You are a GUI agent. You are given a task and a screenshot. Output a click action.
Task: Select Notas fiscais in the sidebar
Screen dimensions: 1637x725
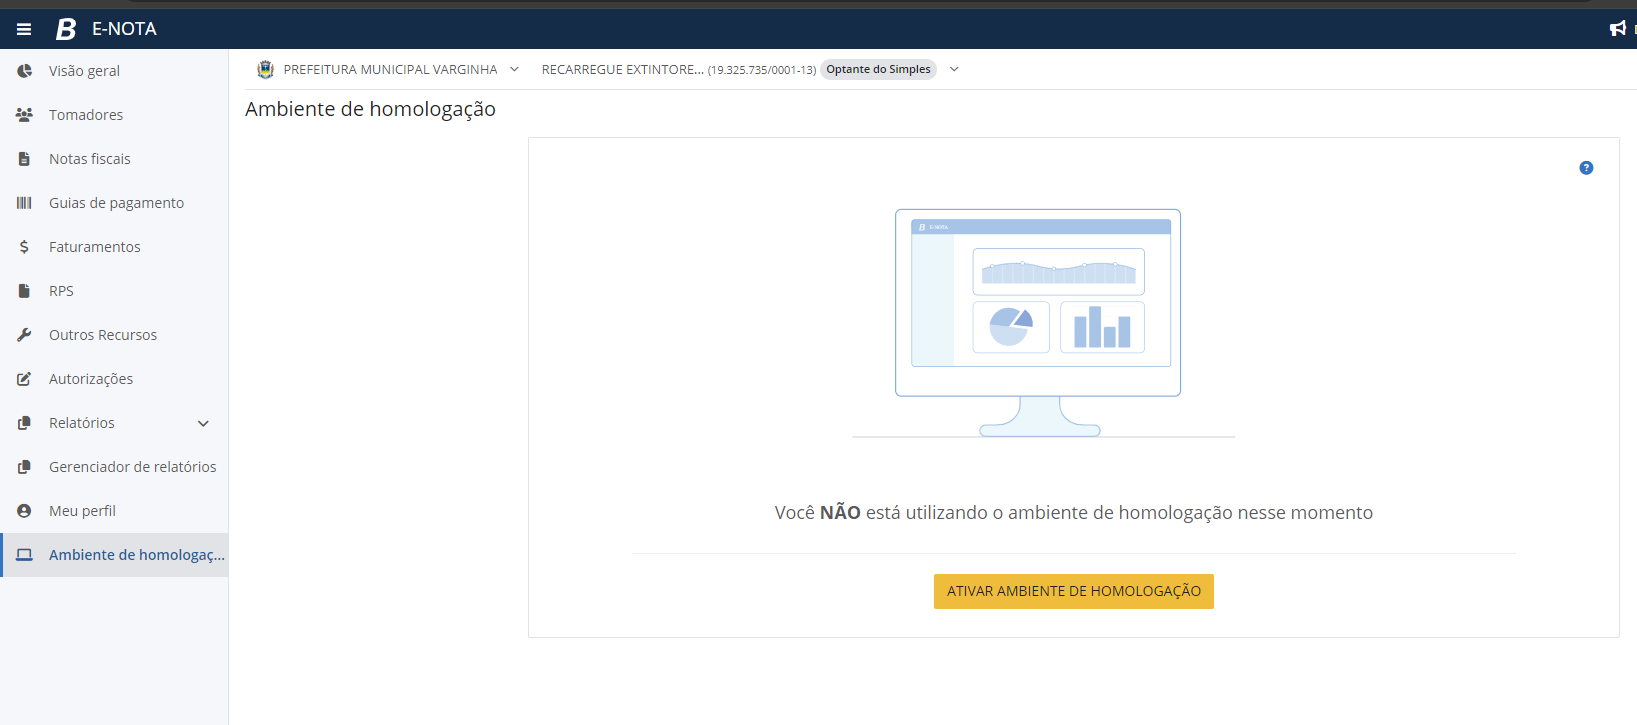point(114,159)
